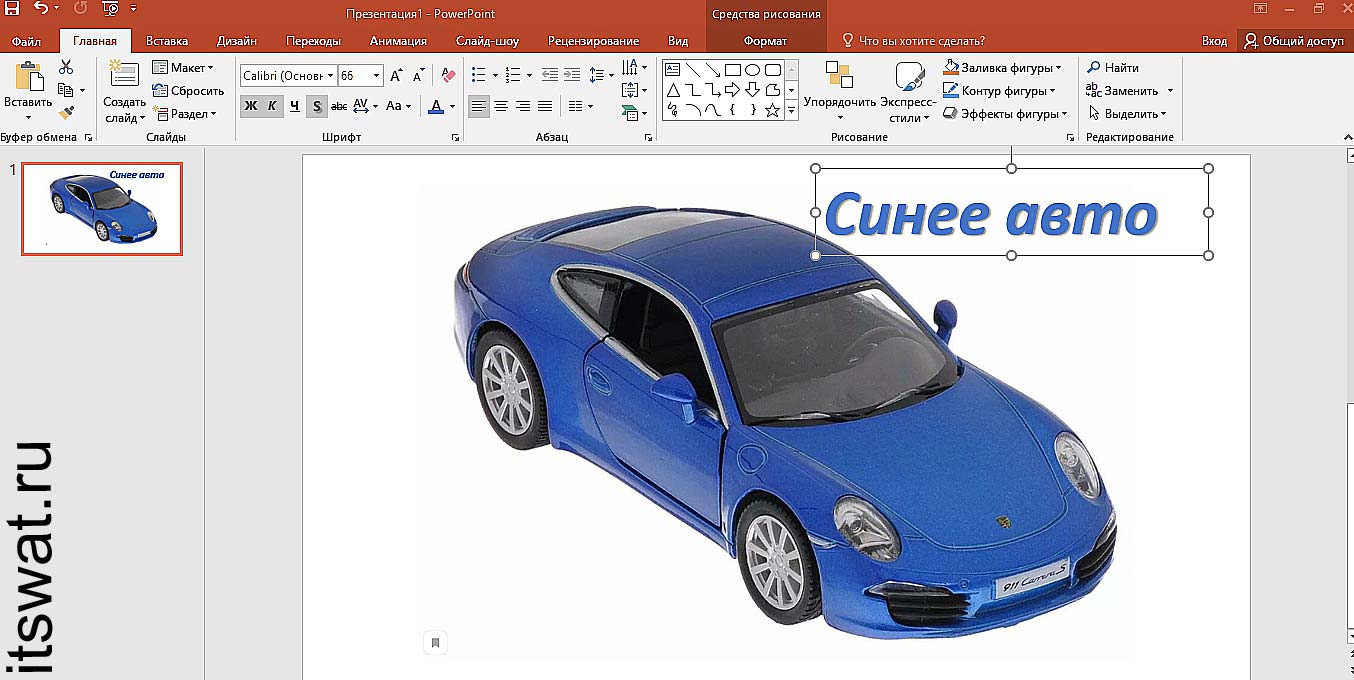
Task: Increase font size with the larger A icon
Action: click(396, 76)
